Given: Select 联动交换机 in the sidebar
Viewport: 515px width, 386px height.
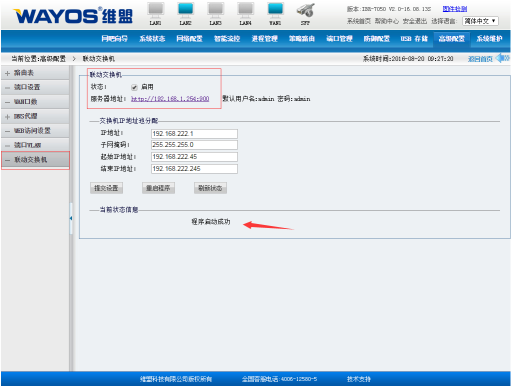Looking at the screenshot, I should [35, 160].
